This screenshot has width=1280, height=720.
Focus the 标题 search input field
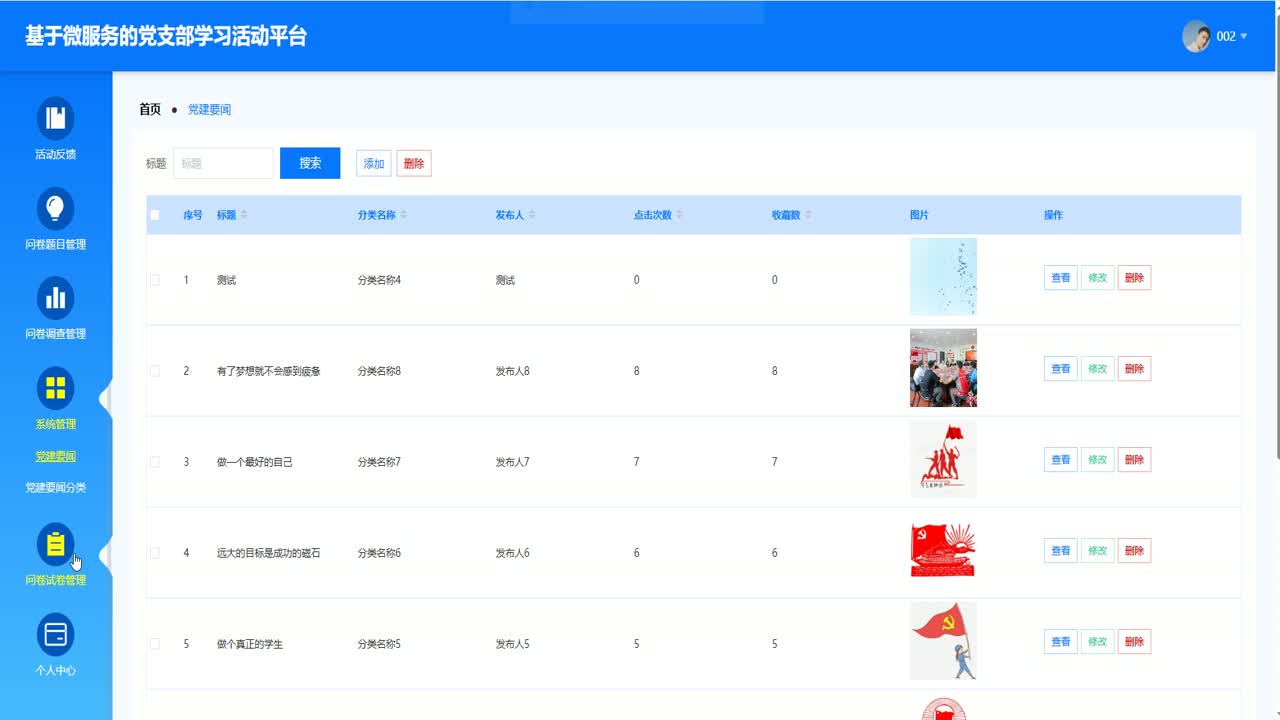click(223, 163)
